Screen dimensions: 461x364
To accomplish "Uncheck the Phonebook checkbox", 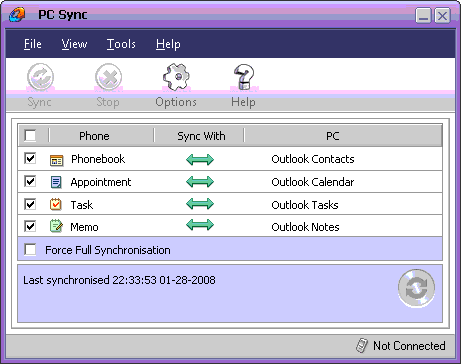I will [x=30, y=158].
